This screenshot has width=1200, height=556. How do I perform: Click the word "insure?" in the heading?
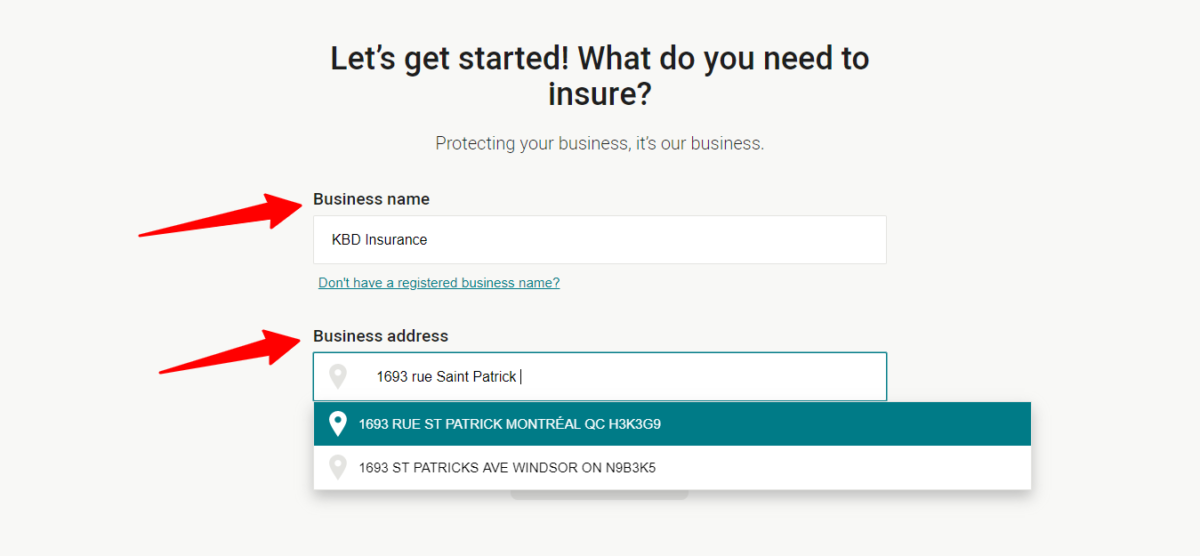(x=600, y=95)
